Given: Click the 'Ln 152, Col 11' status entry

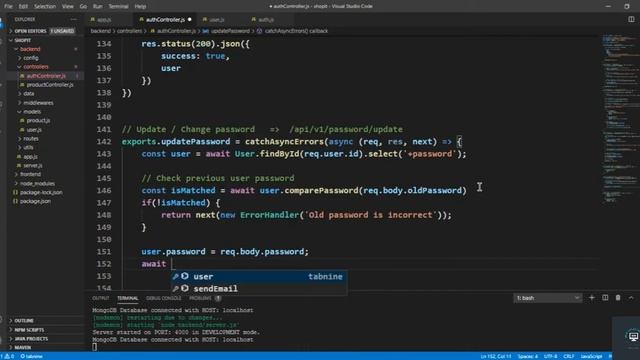Looking at the screenshot, I should coord(496,356).
